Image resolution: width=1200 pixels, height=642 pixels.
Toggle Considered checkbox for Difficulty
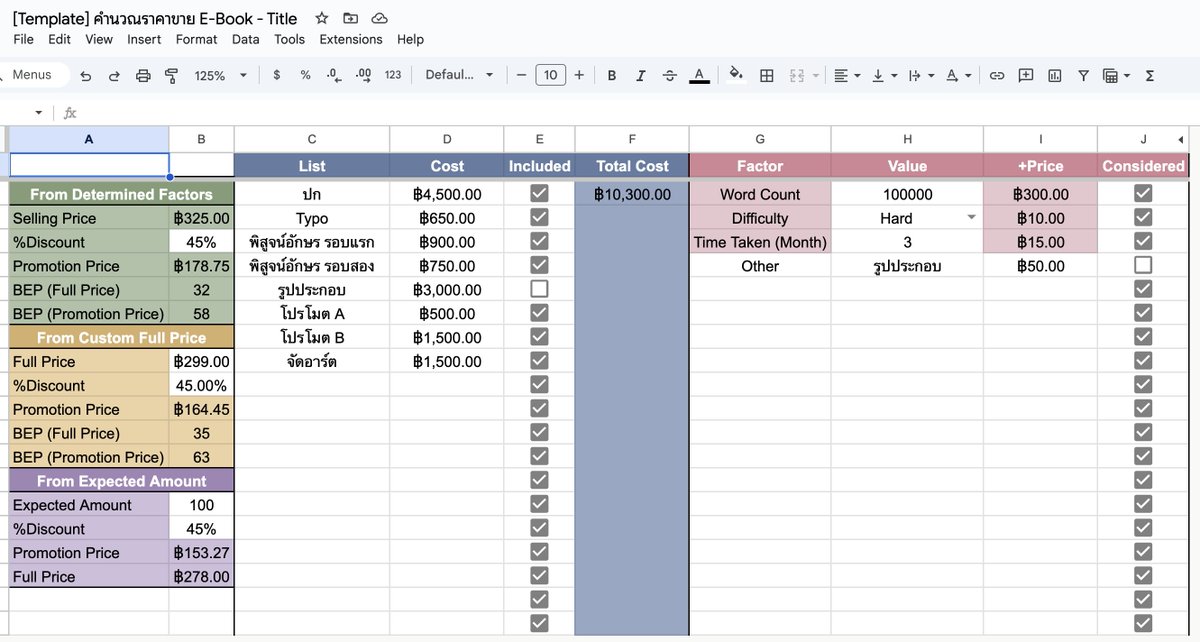pos(1143,217)
